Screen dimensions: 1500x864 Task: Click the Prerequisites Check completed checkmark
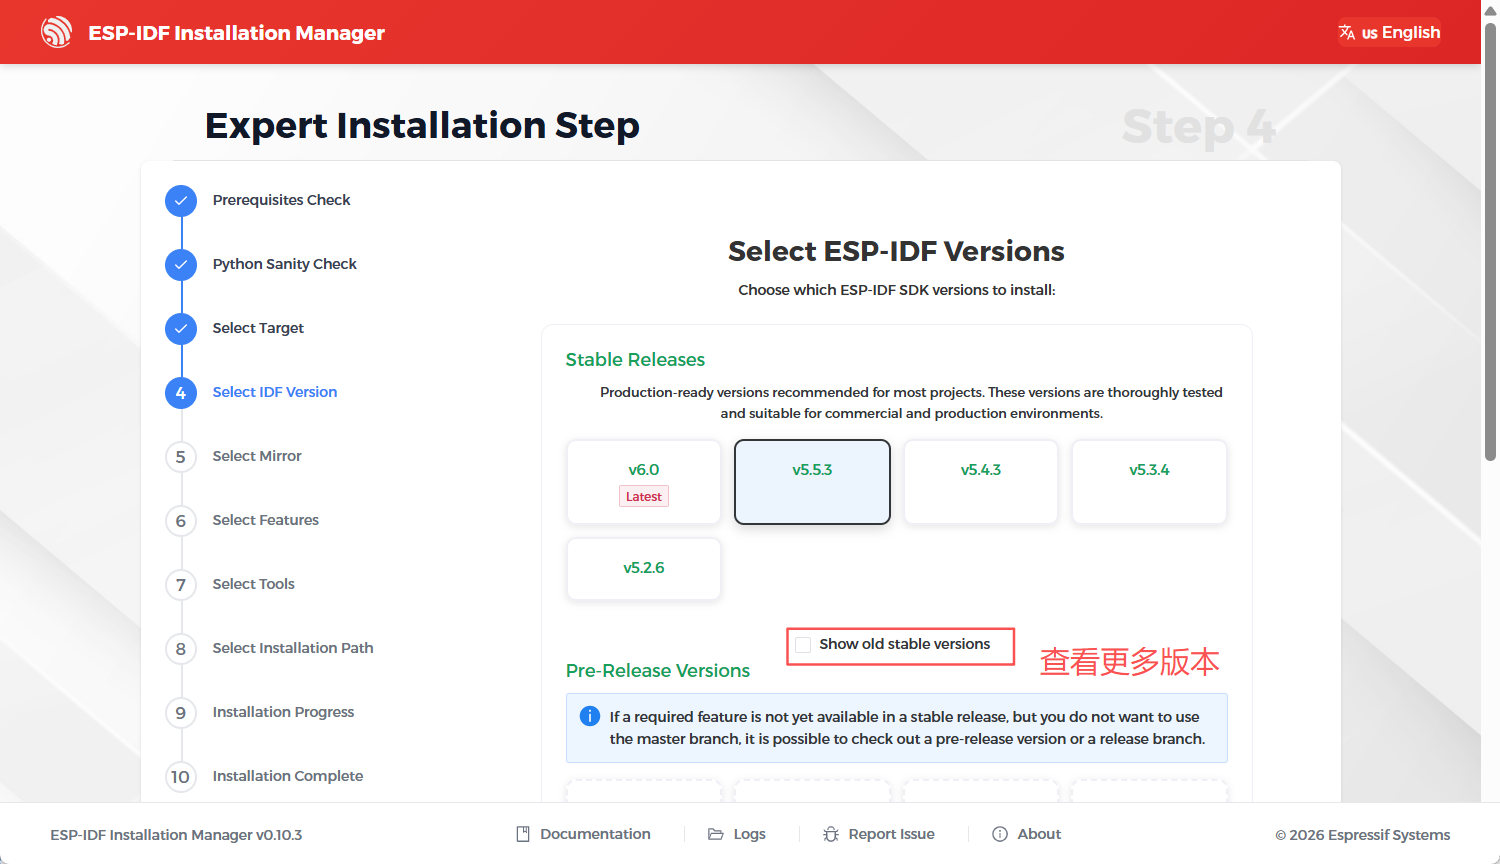coord(181,200)
